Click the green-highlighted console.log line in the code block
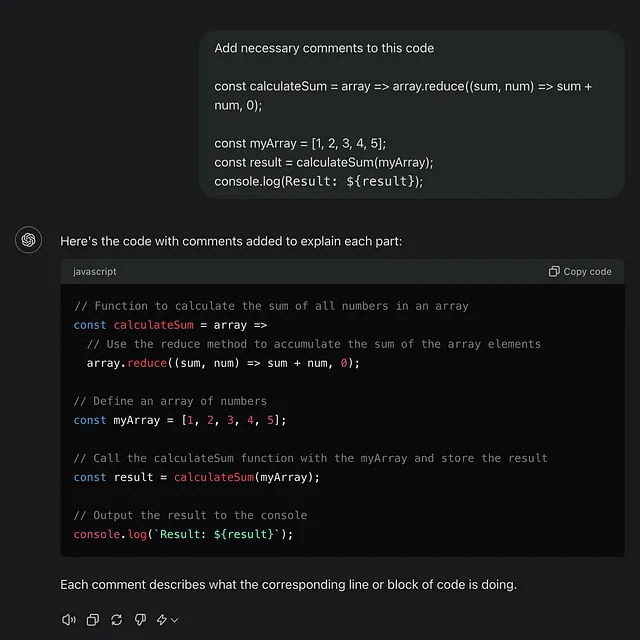This screenshot has width=640, height=640. tap(183, 534)
